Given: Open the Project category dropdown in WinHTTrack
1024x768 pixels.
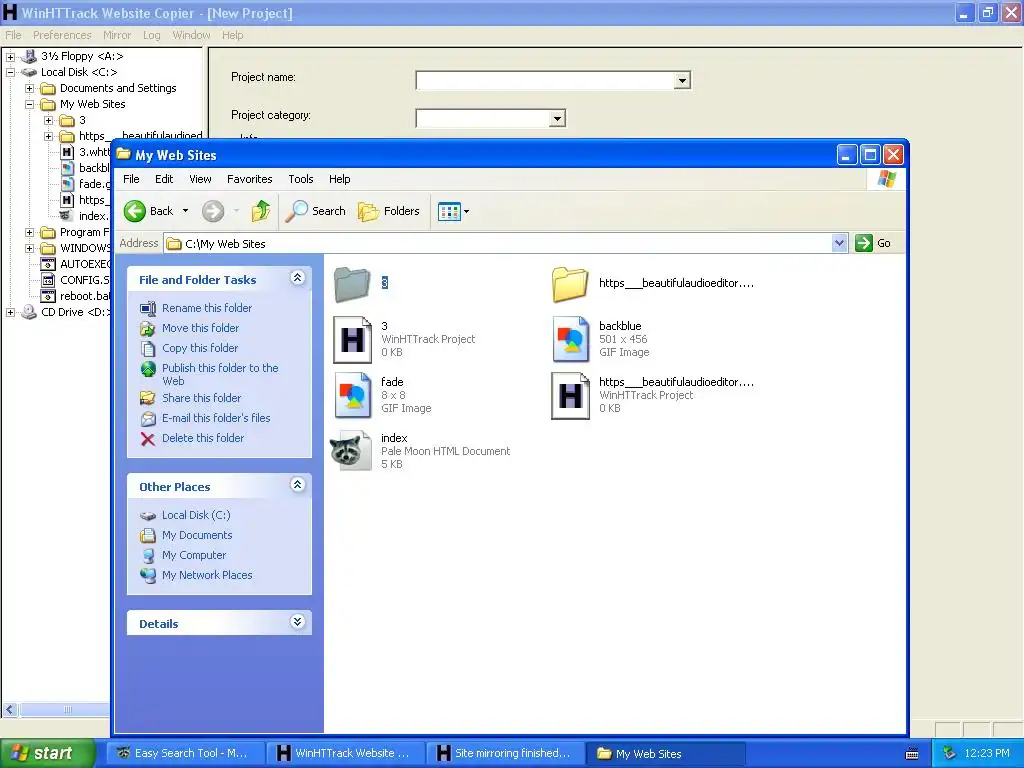Looking at the screenshot, I should click(556, 118).
